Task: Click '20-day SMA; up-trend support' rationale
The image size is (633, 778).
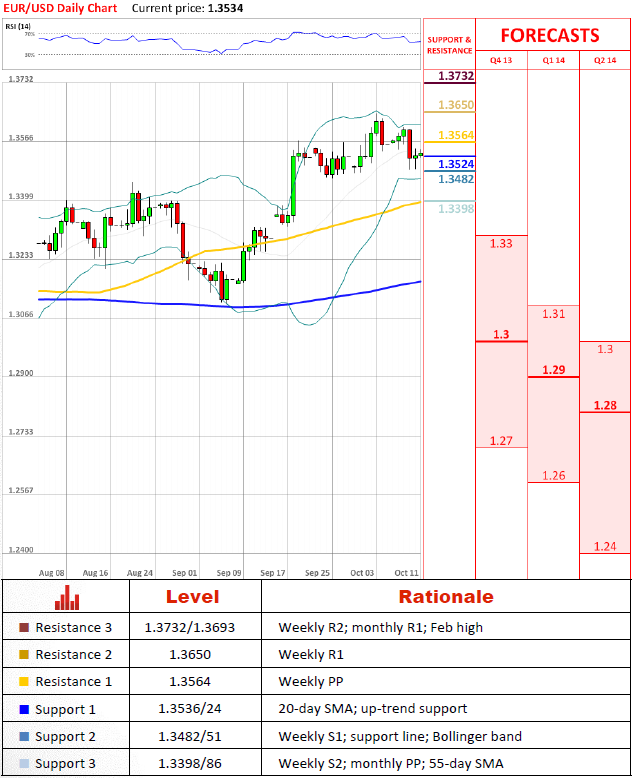Action: tap(373, 709)
